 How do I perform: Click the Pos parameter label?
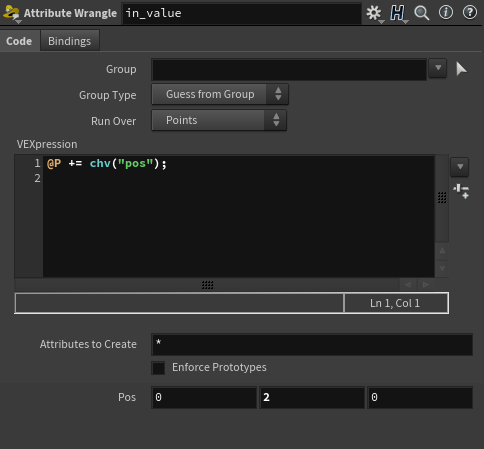(127, 397)
